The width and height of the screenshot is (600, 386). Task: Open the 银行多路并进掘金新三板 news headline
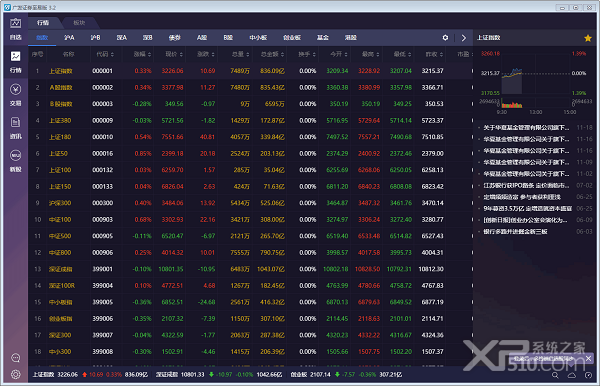(515, 232)
